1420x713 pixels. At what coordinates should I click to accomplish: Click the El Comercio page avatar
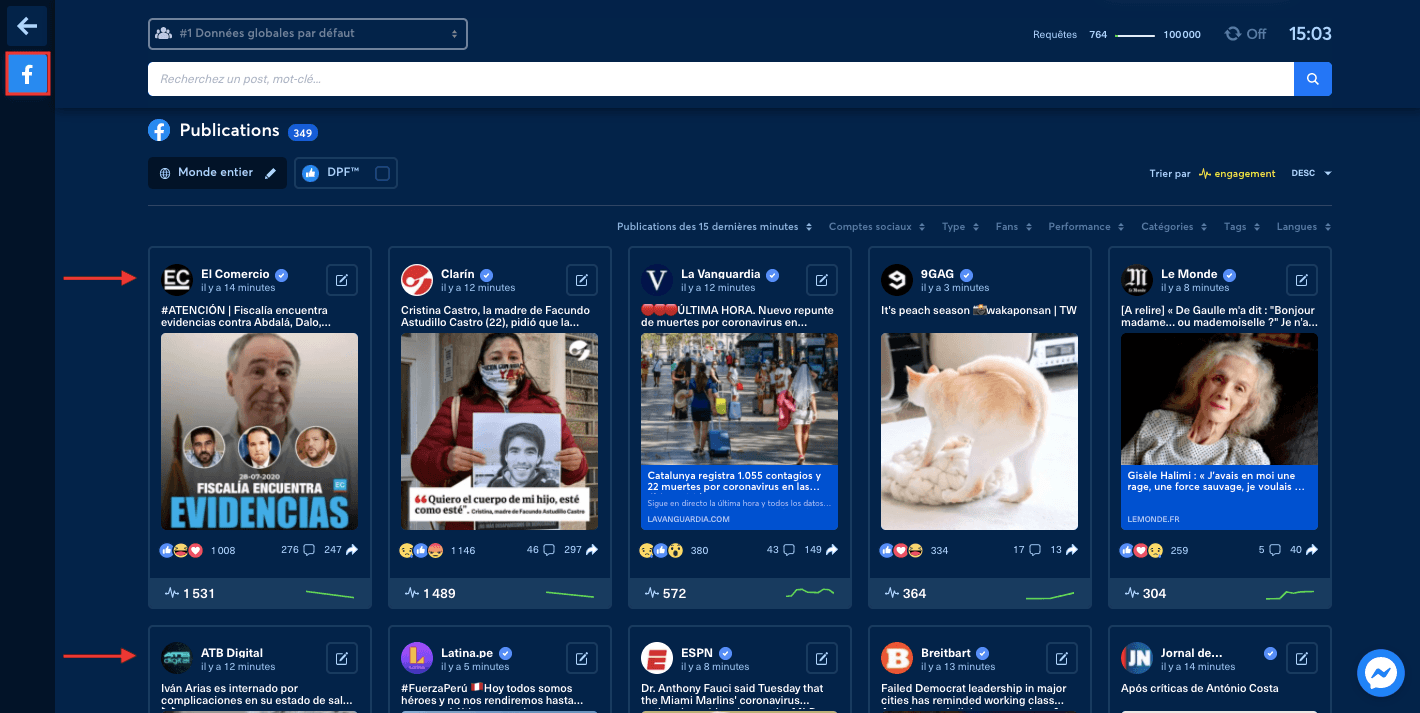(177, 280)
